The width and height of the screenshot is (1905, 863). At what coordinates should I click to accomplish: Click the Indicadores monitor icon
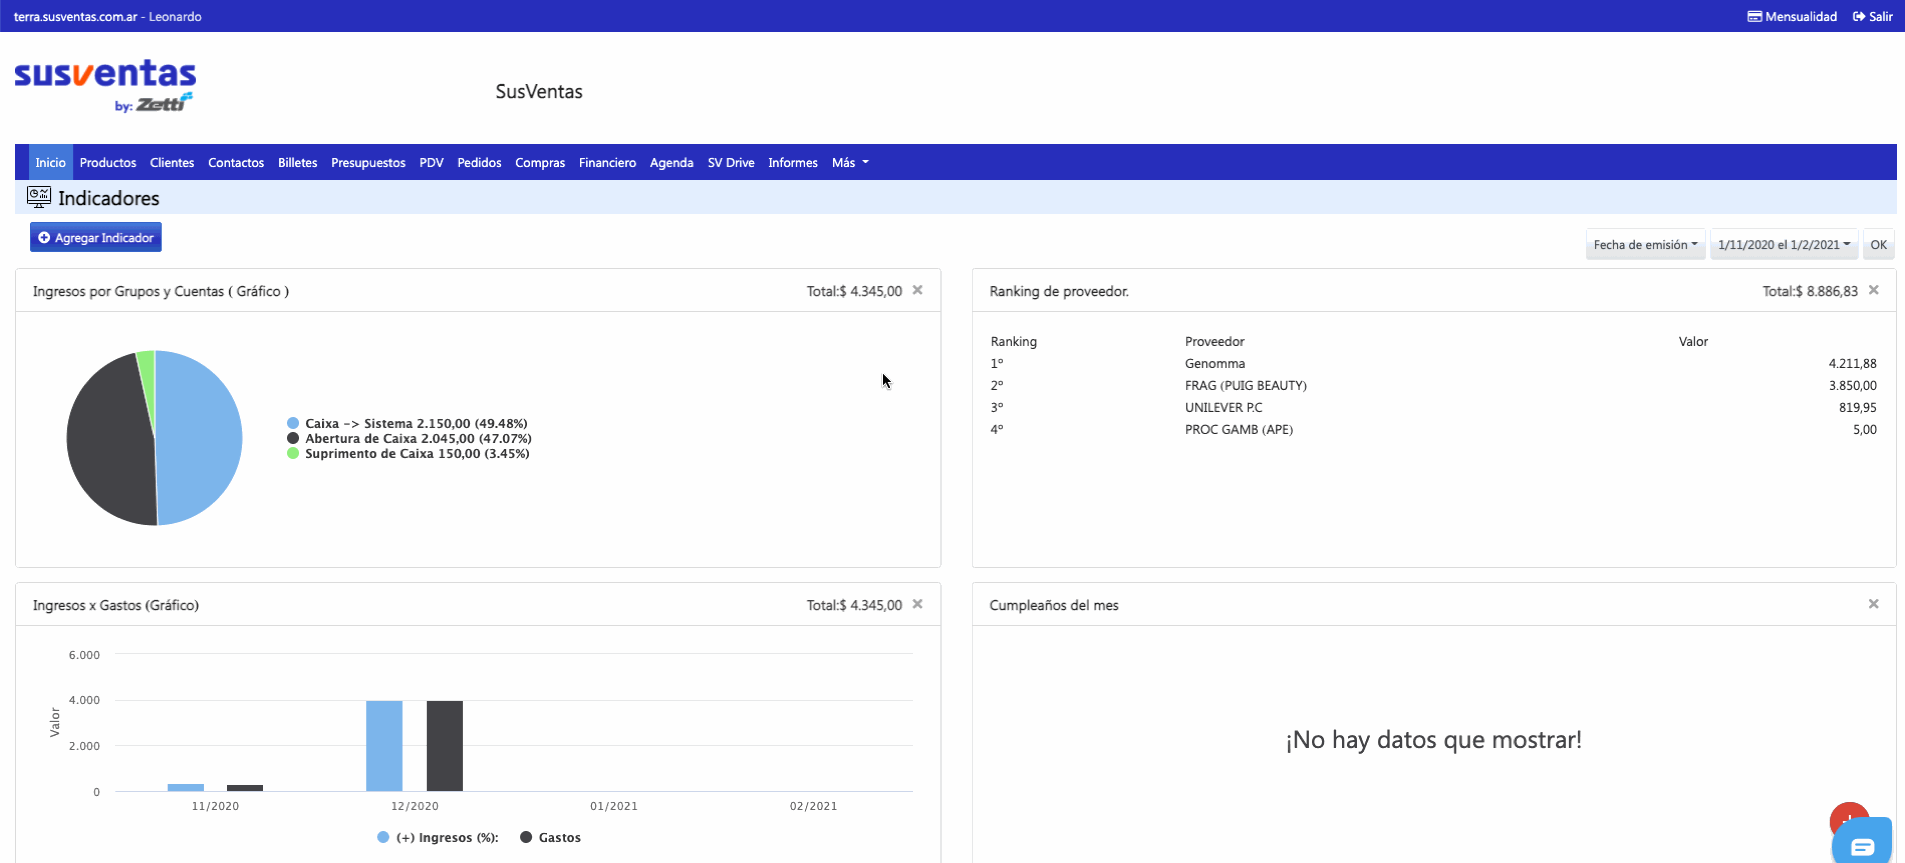[x=39, y=197]
